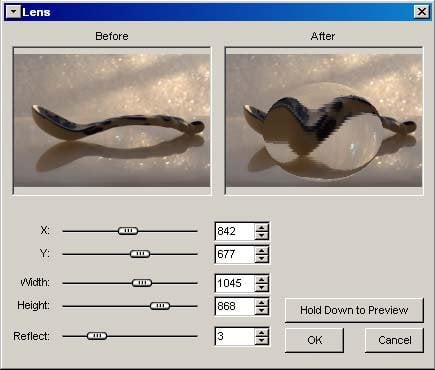Screen dimensions: 435x370
Task: Click the Height slider handle
Action: tap(160, 306)
